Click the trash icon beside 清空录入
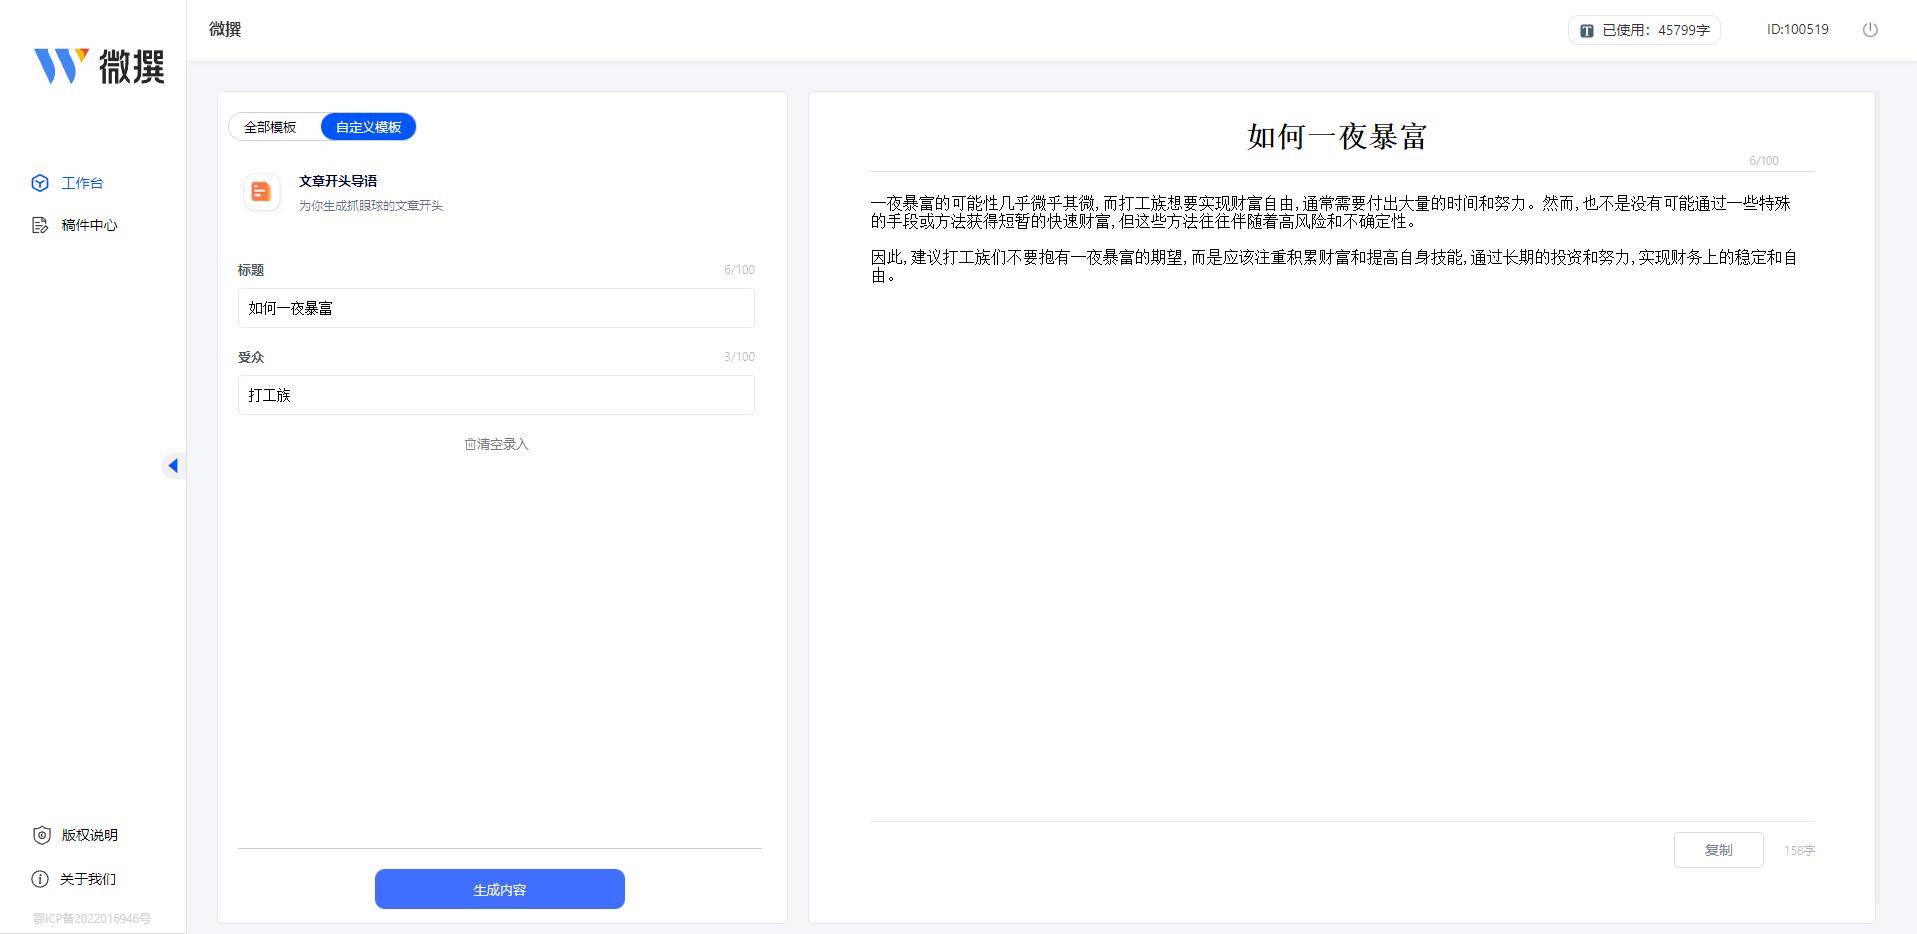 (x=468, y=443)
